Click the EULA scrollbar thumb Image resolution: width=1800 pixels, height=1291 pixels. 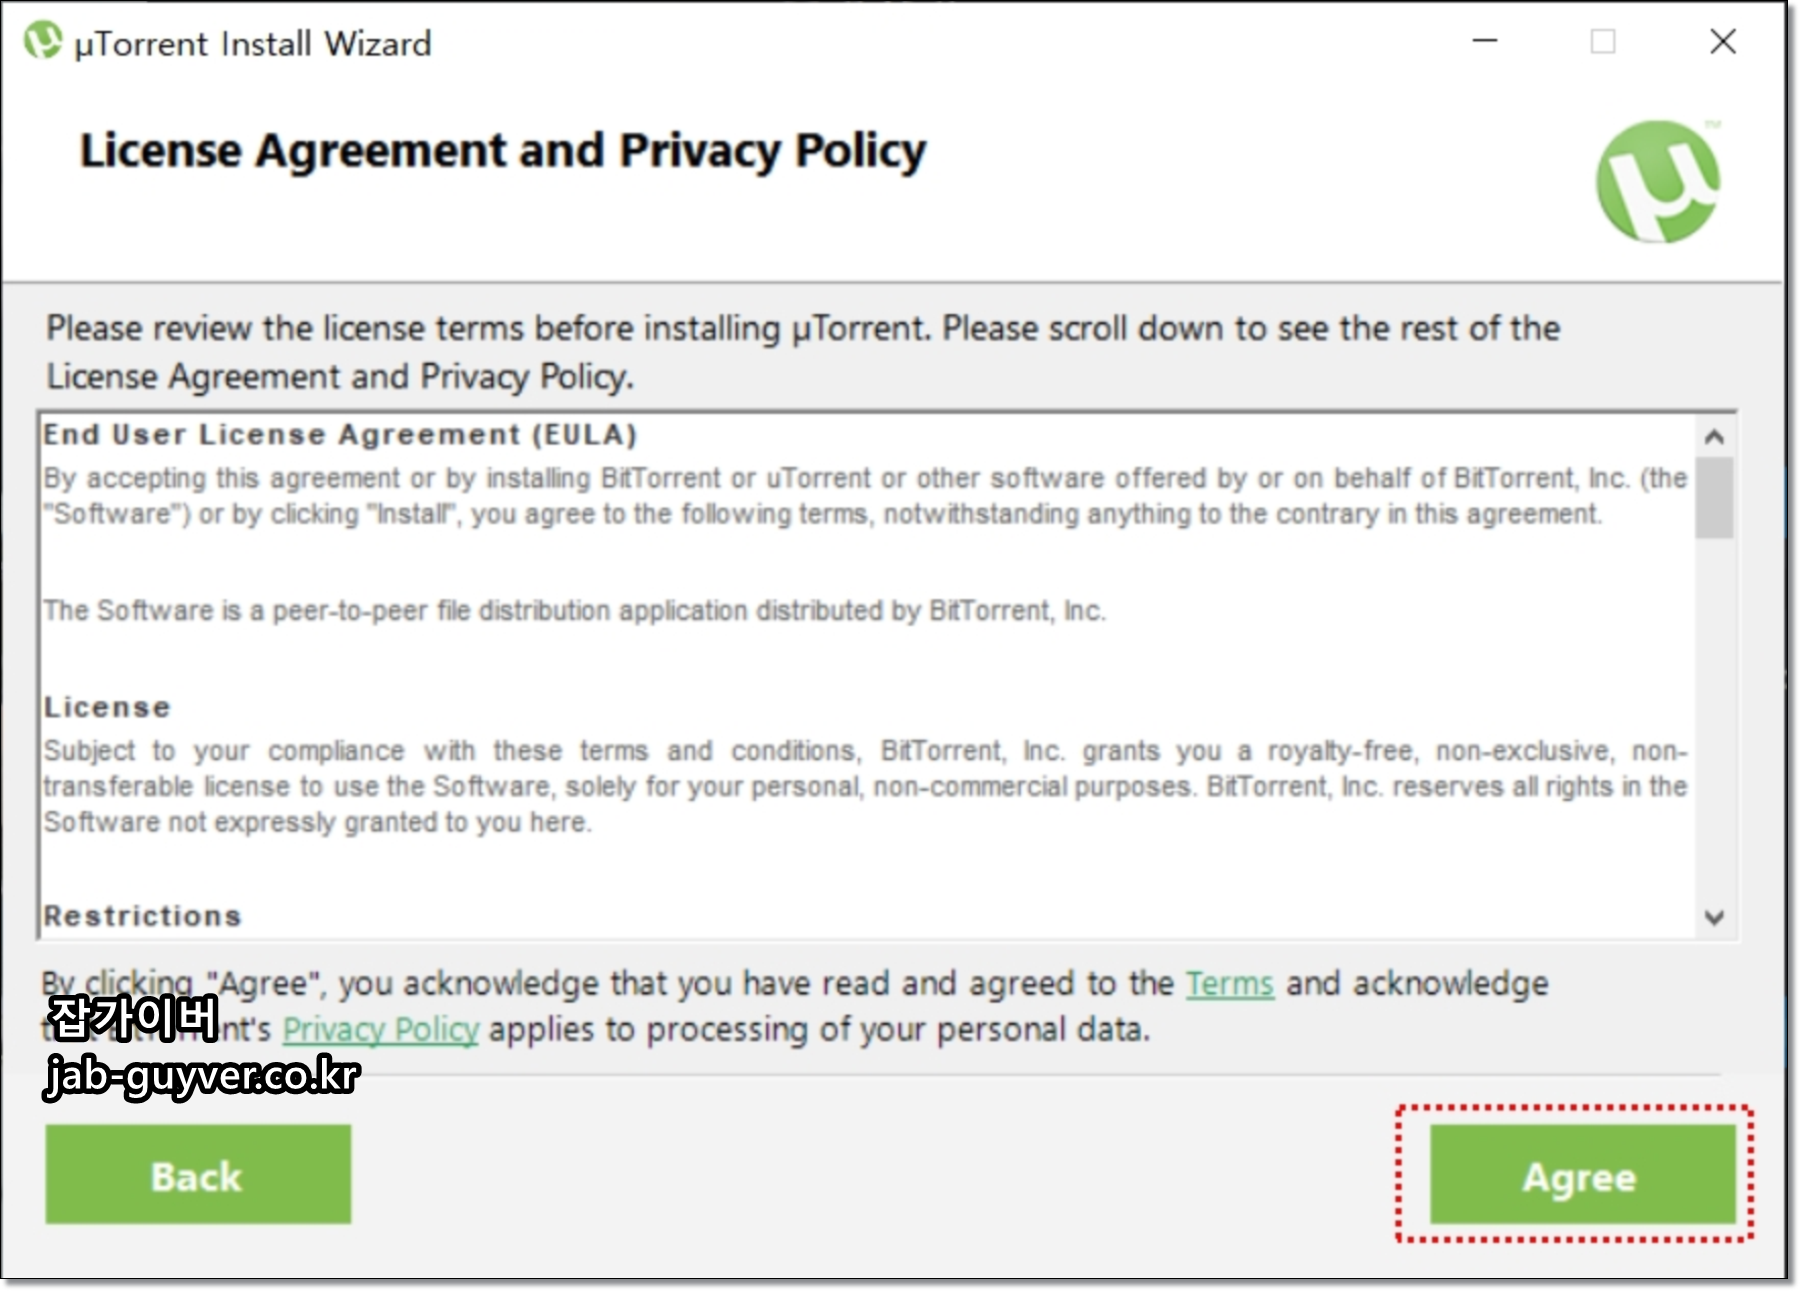coord(1714,498)
